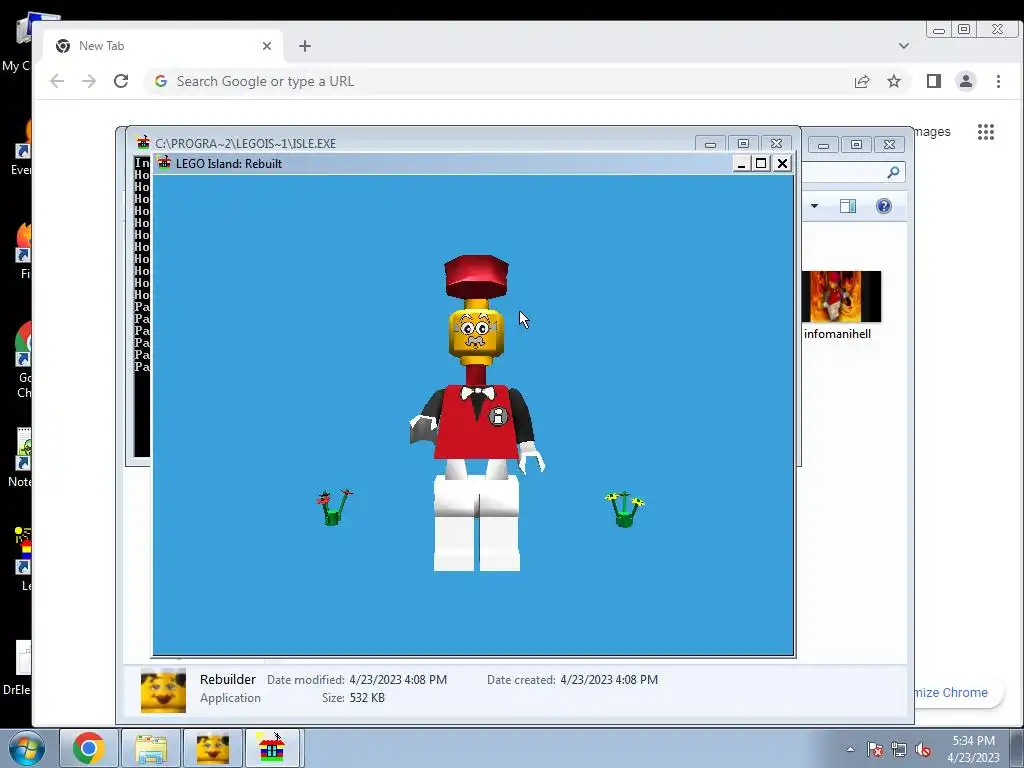Open the Windows Start menu
The width and height of the screenshot is (1024, 768).
pyautogui.click(x=27, y=748)
